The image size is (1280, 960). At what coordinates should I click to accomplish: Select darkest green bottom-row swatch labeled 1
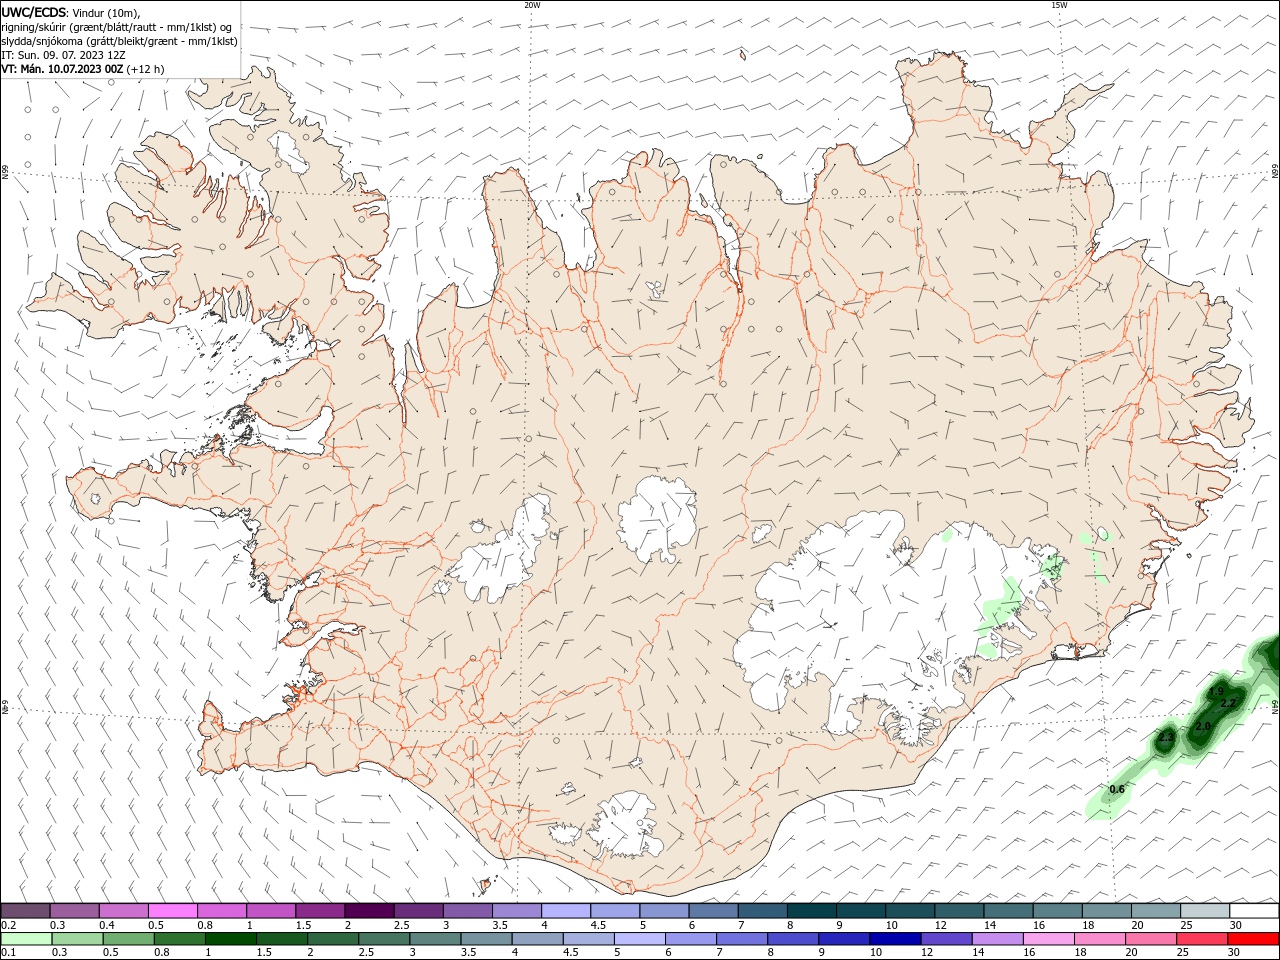[231, 939]
